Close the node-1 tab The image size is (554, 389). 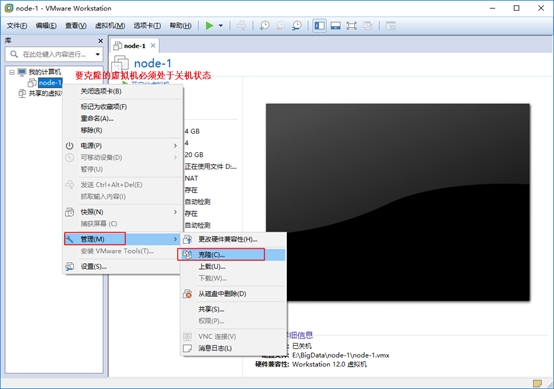tap(153, 46)
